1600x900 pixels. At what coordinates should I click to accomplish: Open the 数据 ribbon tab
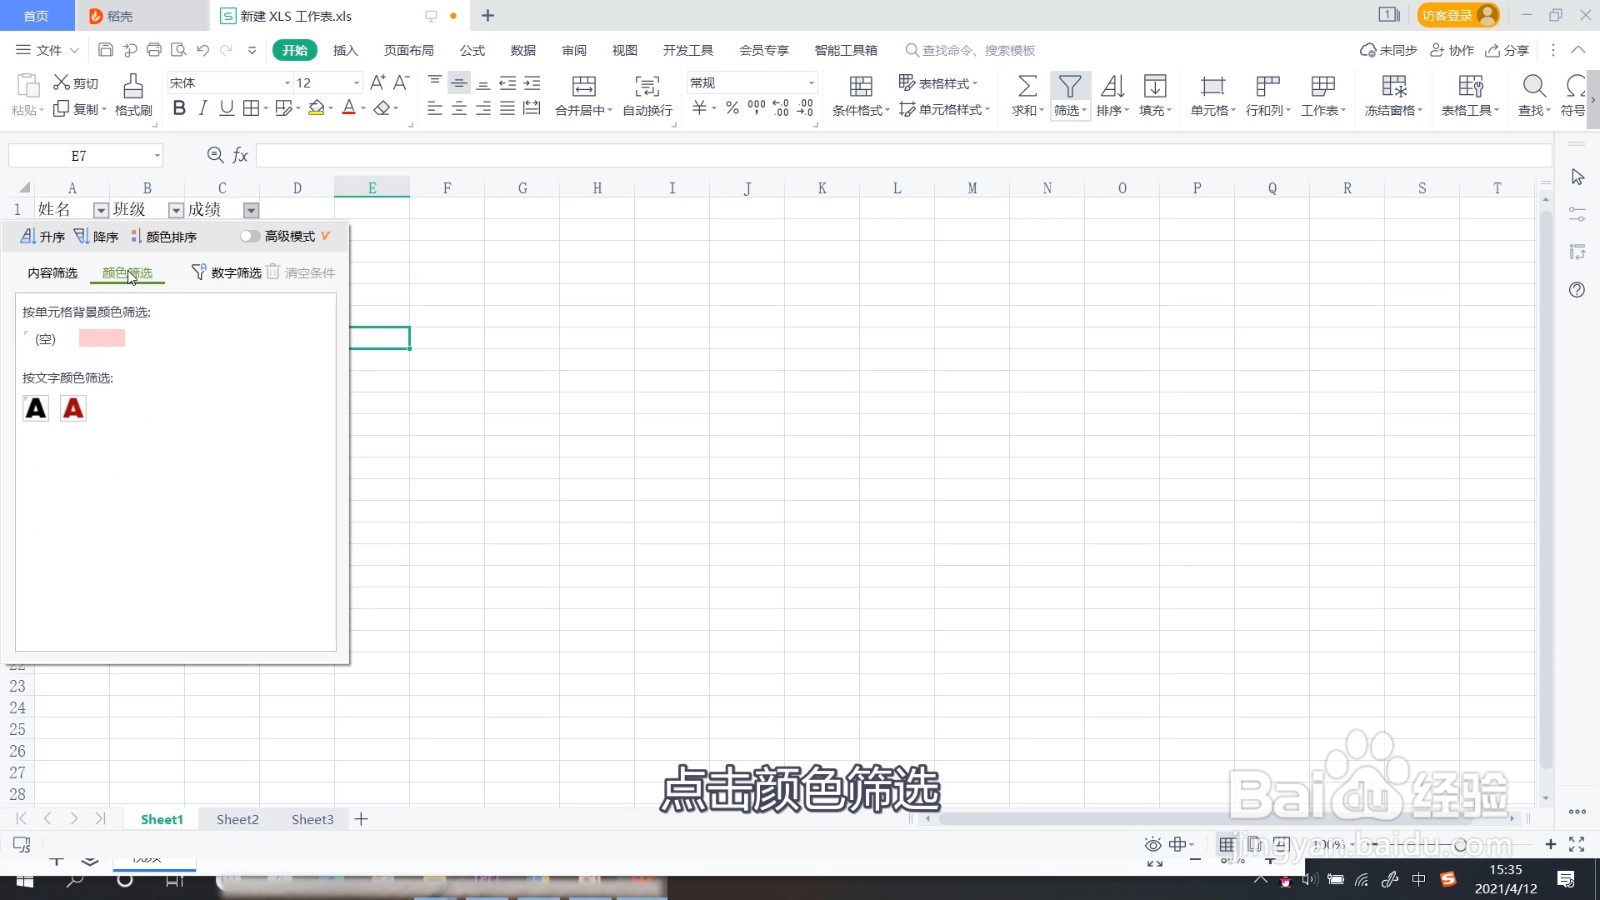tap(523, 50)
